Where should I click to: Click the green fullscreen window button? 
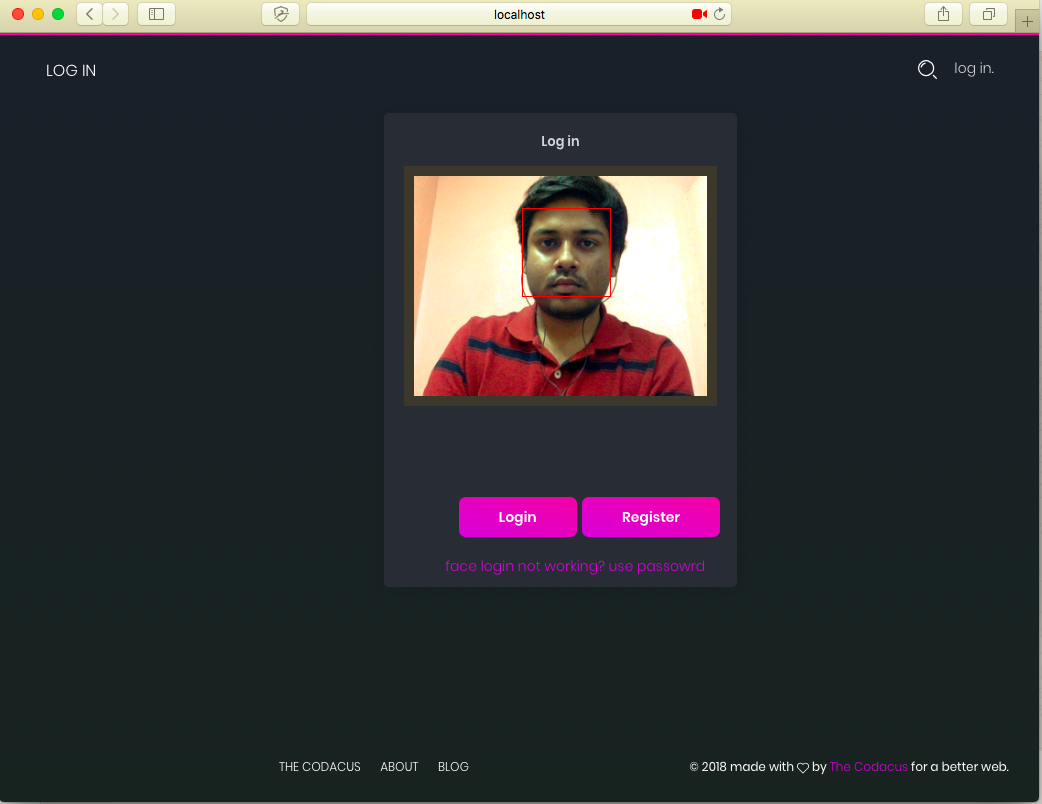(58, 14)
